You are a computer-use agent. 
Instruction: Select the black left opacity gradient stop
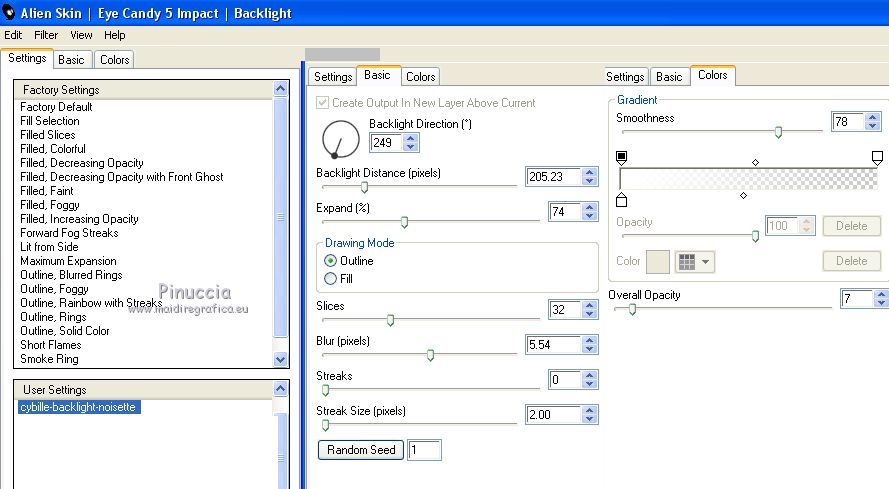tap(621, 157)
